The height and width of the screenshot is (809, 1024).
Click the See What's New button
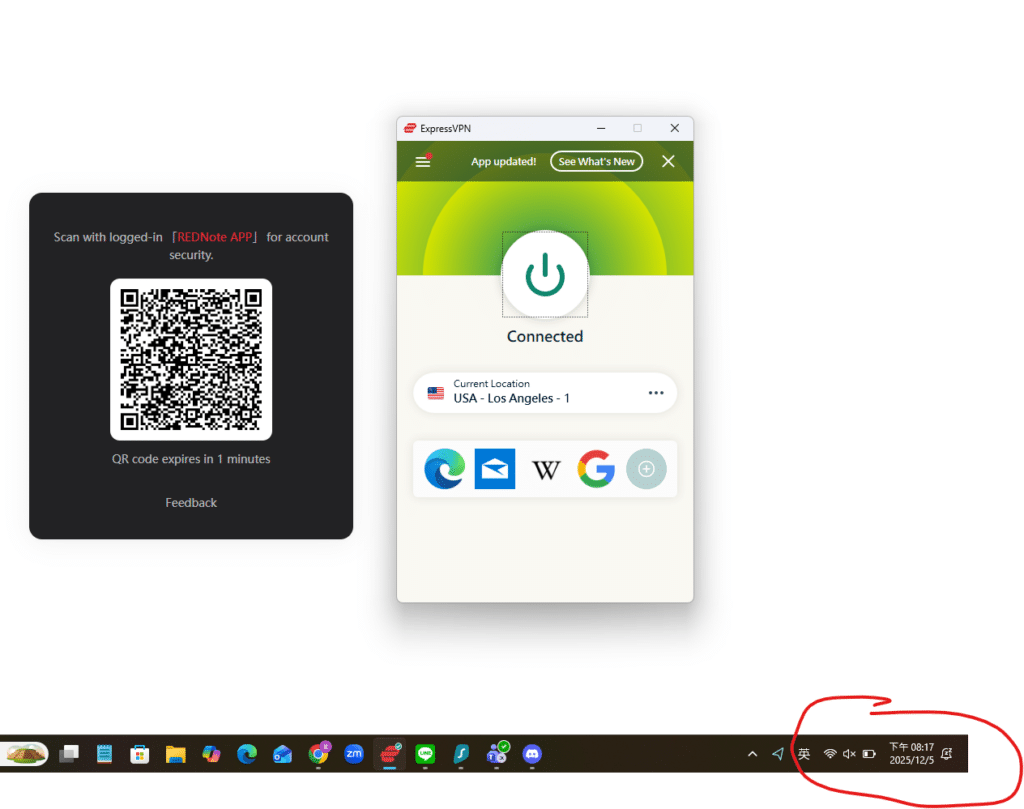click(596, 161)
